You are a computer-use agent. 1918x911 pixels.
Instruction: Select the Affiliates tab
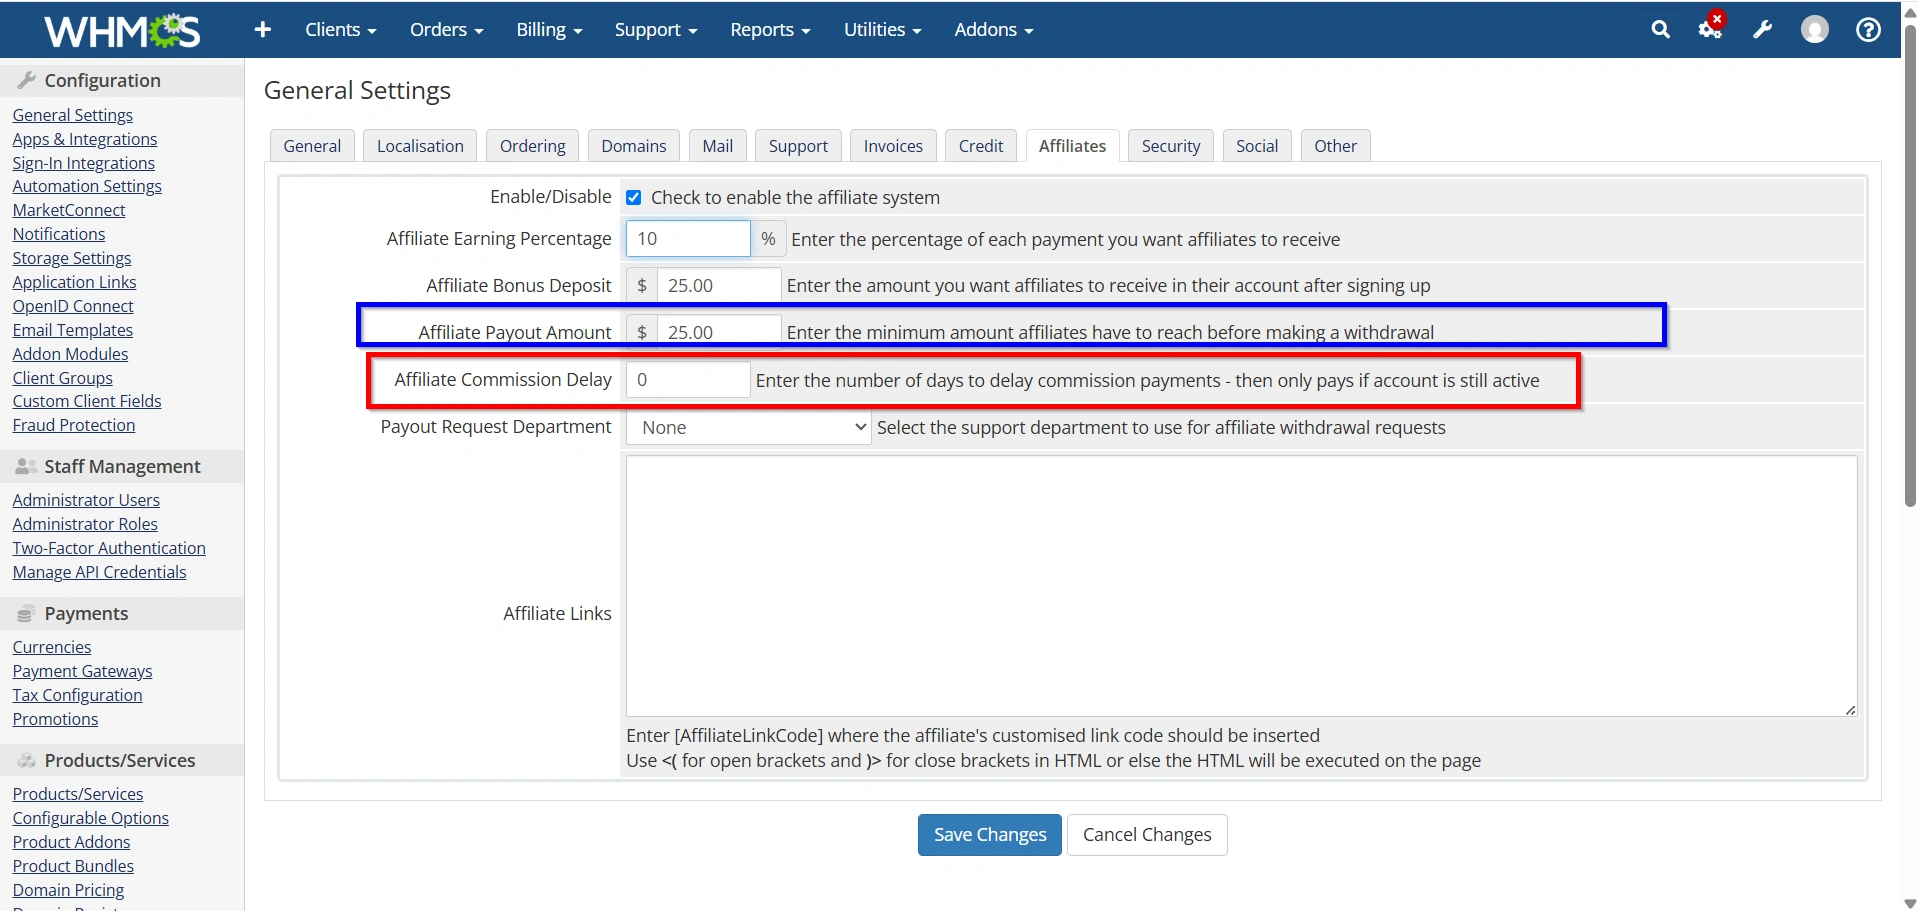tap(1072, 146)
